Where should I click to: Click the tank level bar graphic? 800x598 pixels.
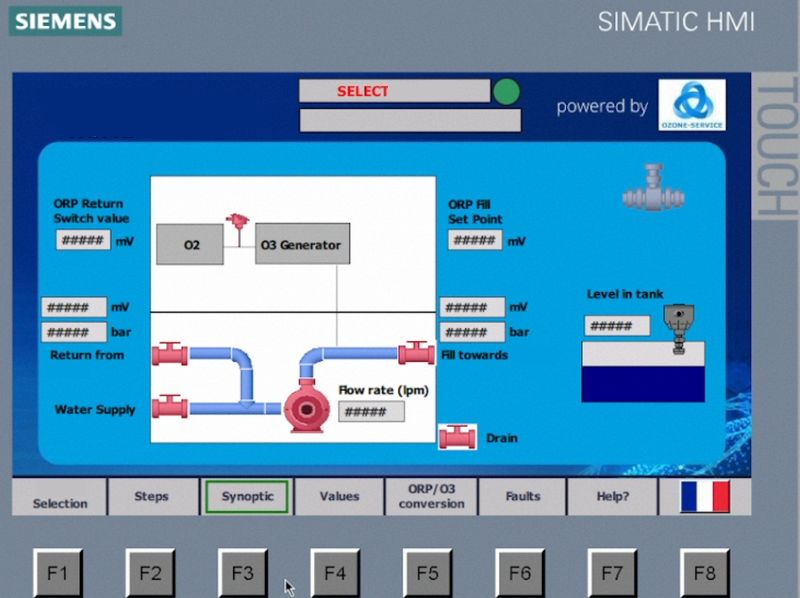point(643,372)
